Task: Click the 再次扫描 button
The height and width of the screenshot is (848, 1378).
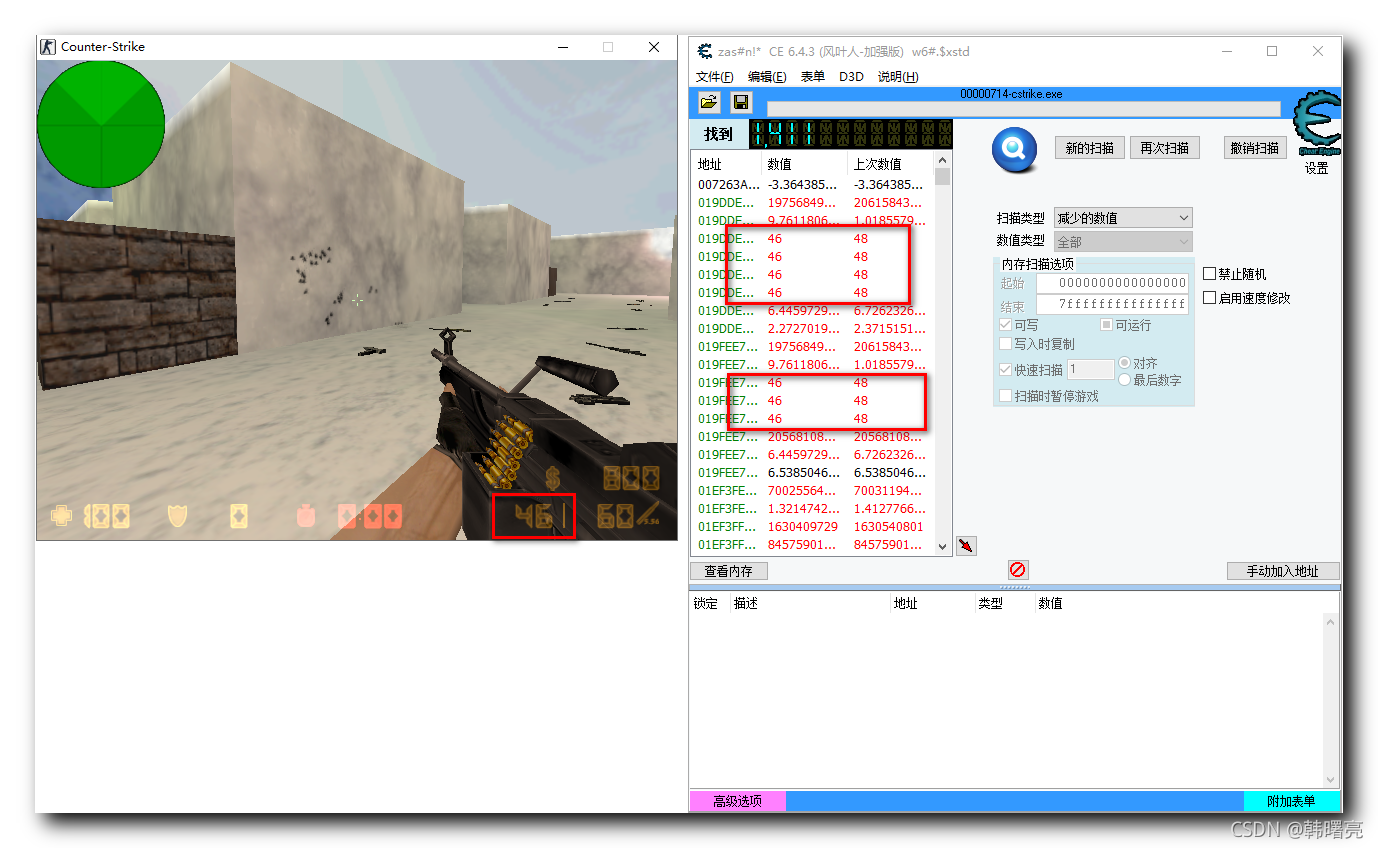Action: (1164, 148)
